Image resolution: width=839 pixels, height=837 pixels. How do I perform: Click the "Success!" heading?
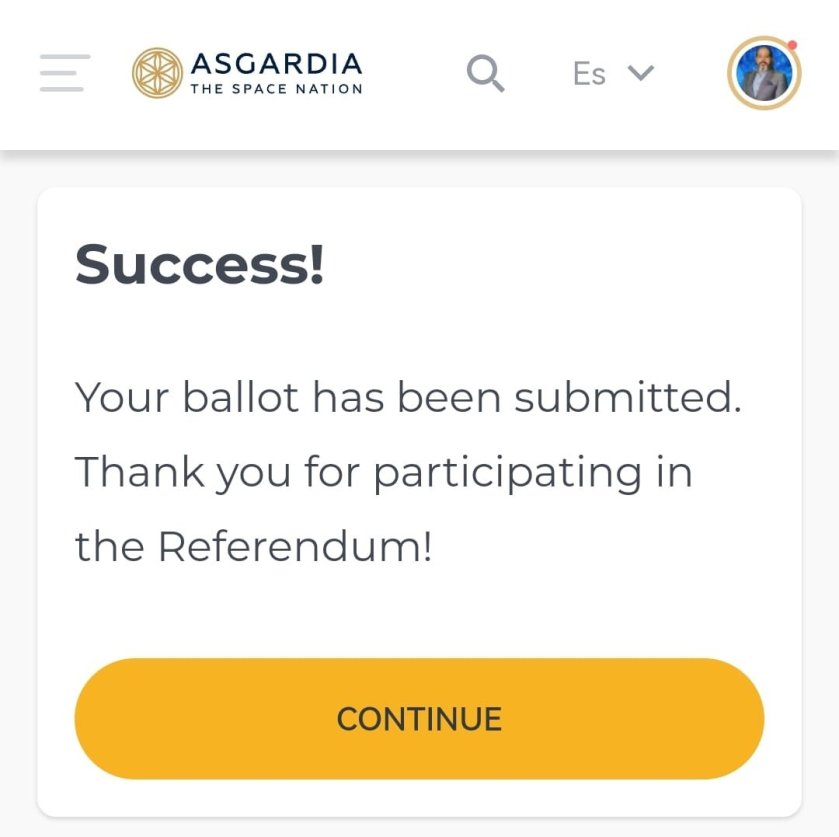200,265
